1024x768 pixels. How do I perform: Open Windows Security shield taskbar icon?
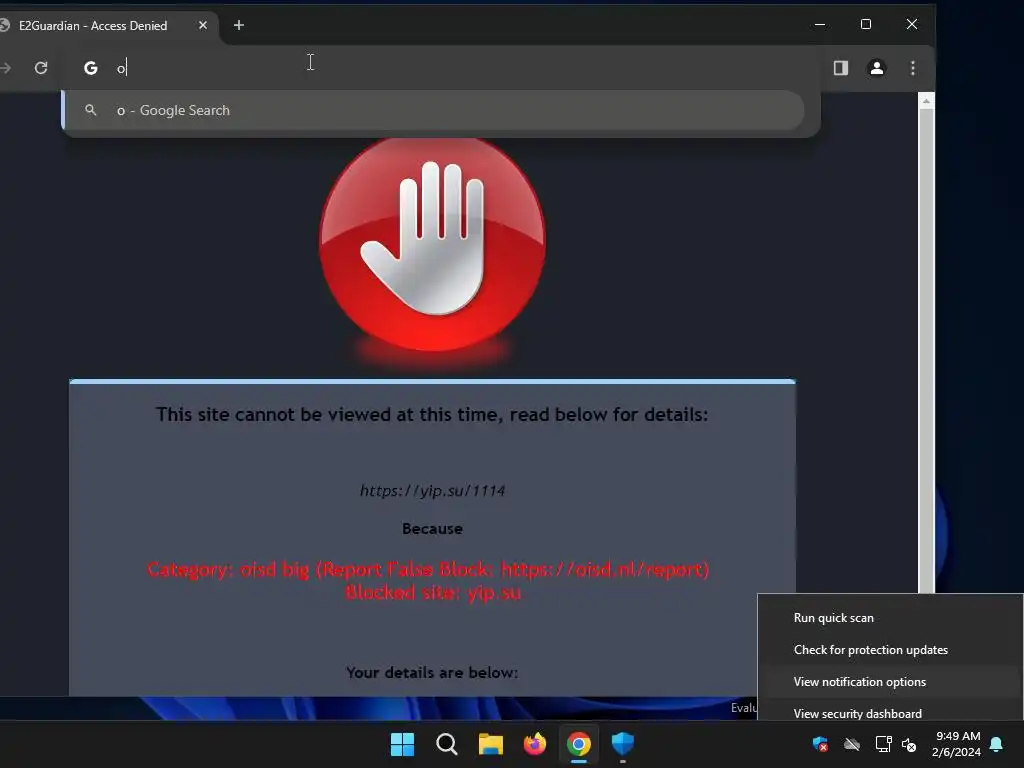pos(623,744)
